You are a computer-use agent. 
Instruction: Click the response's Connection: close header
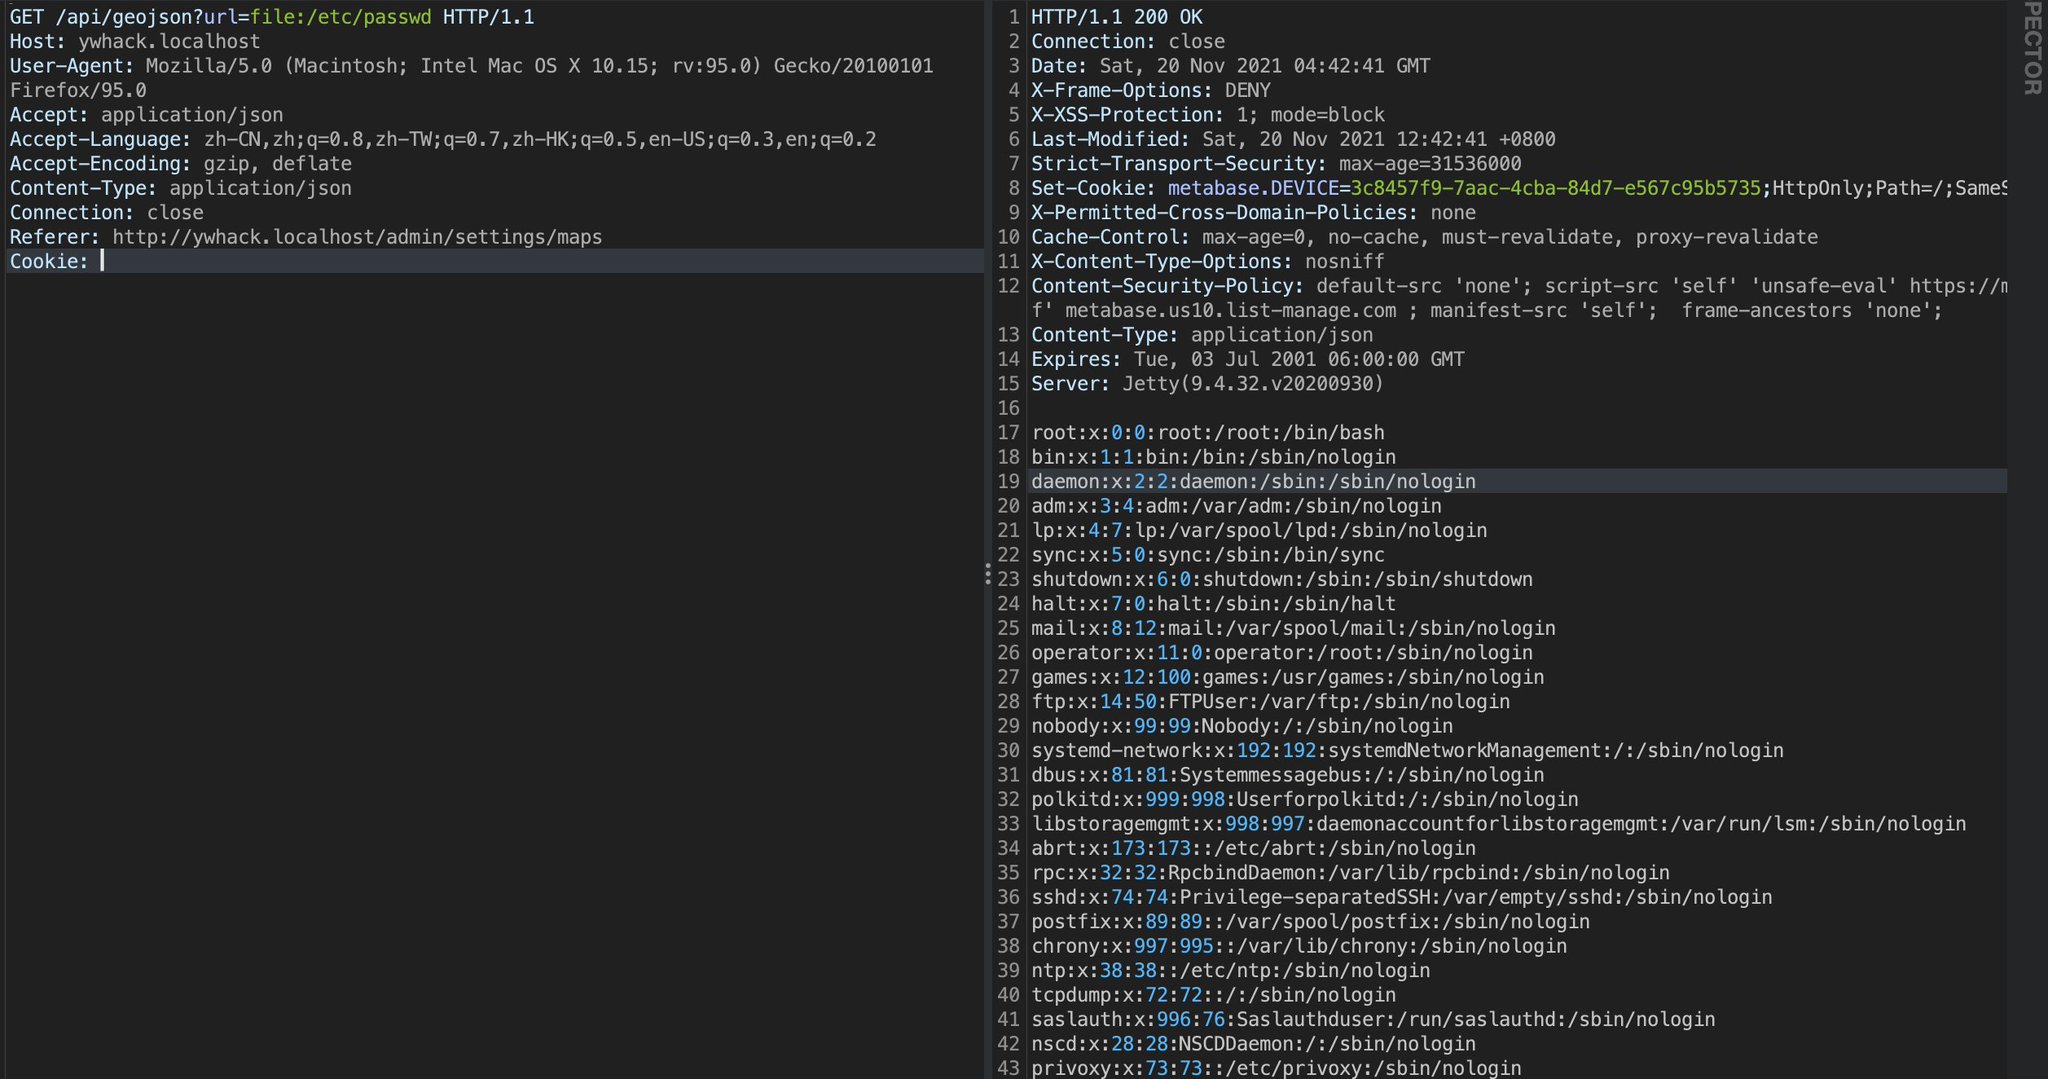pos(1128,41)
